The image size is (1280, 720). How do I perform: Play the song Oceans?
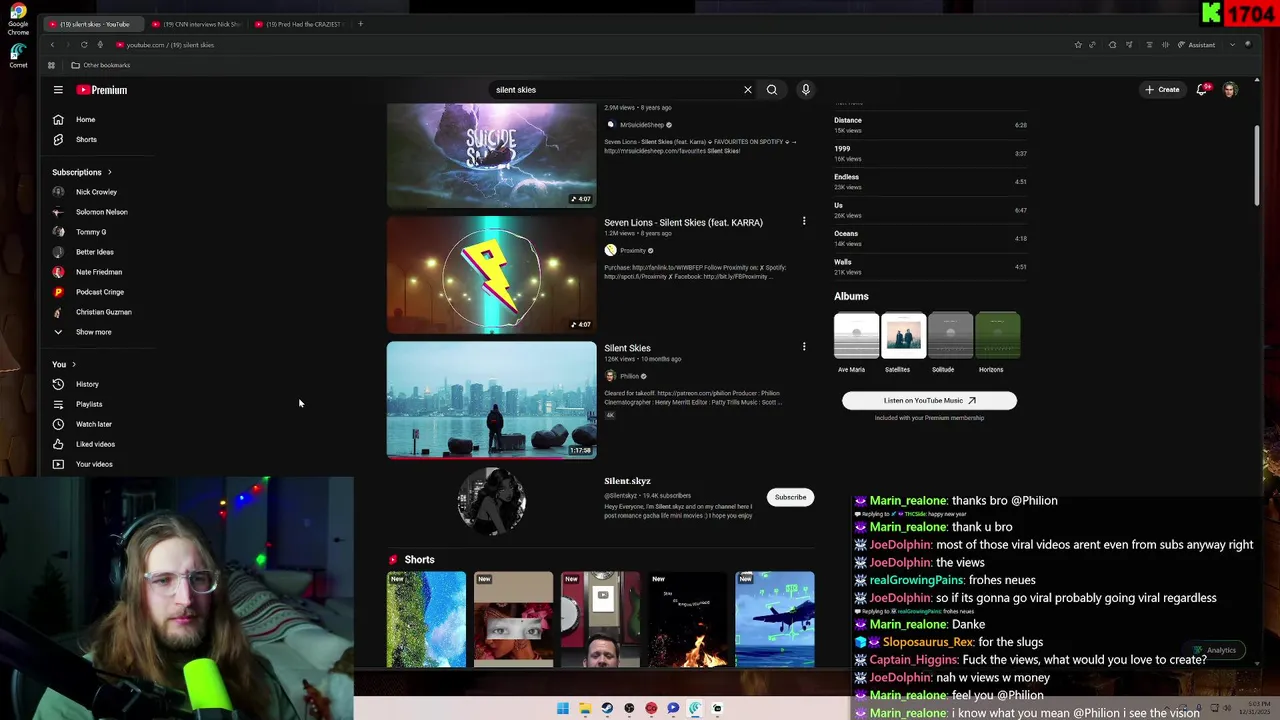click(x=930, y=238)
